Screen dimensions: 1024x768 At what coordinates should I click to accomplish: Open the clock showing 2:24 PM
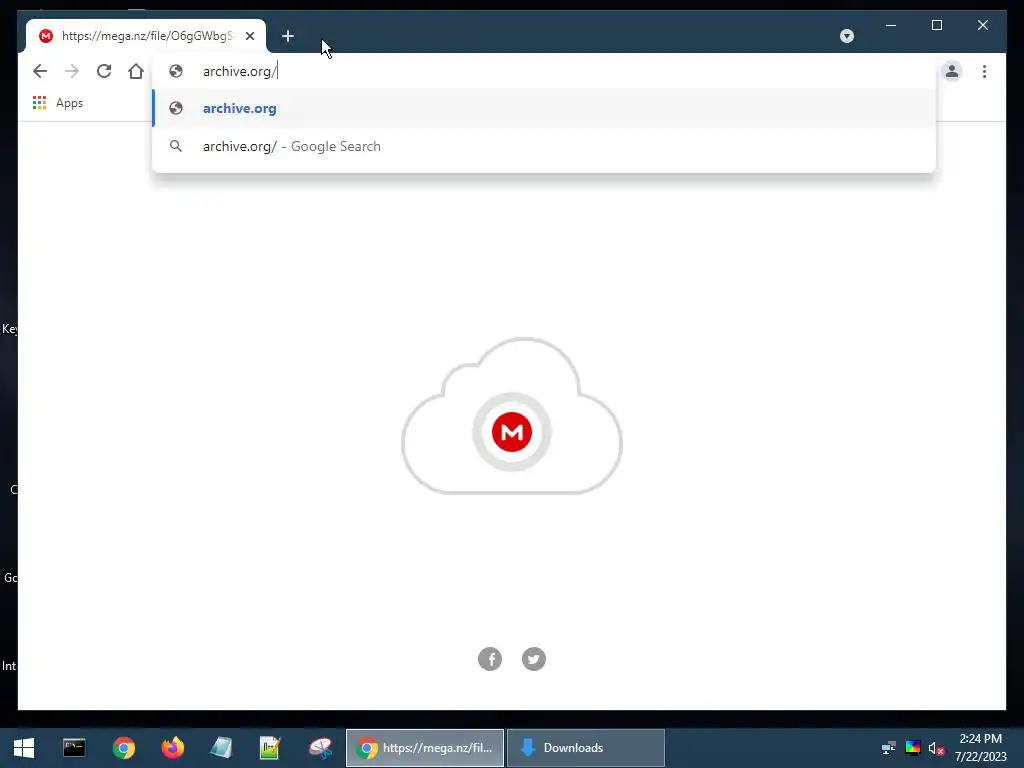pyautogui.click(x=980, y=748)
